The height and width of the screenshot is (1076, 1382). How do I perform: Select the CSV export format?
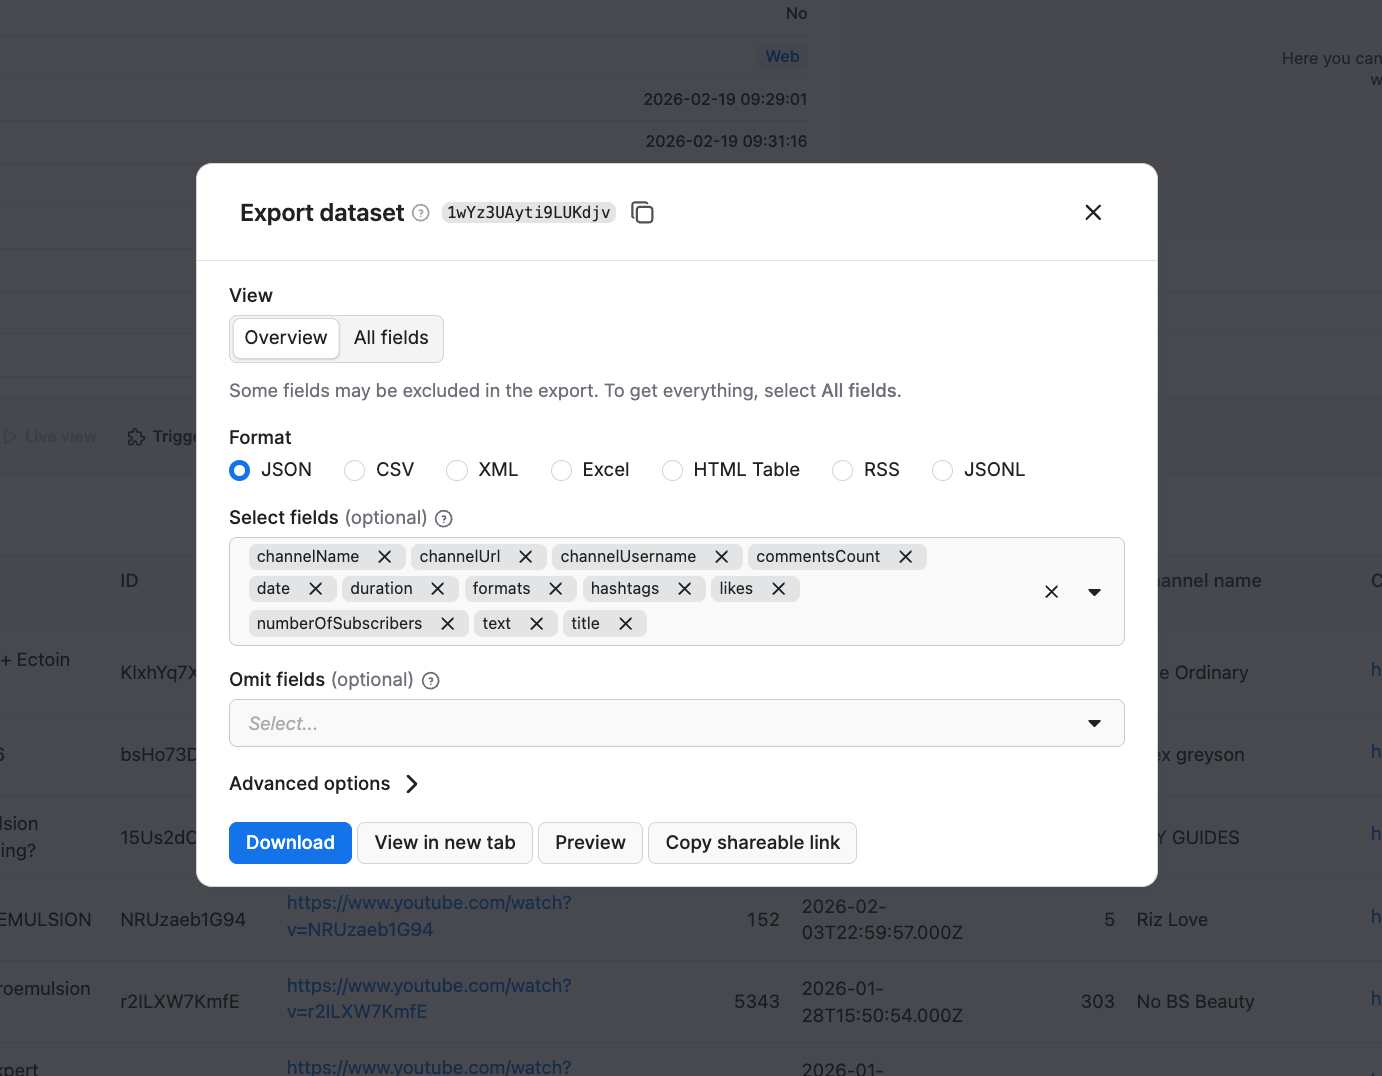[354, 470]
